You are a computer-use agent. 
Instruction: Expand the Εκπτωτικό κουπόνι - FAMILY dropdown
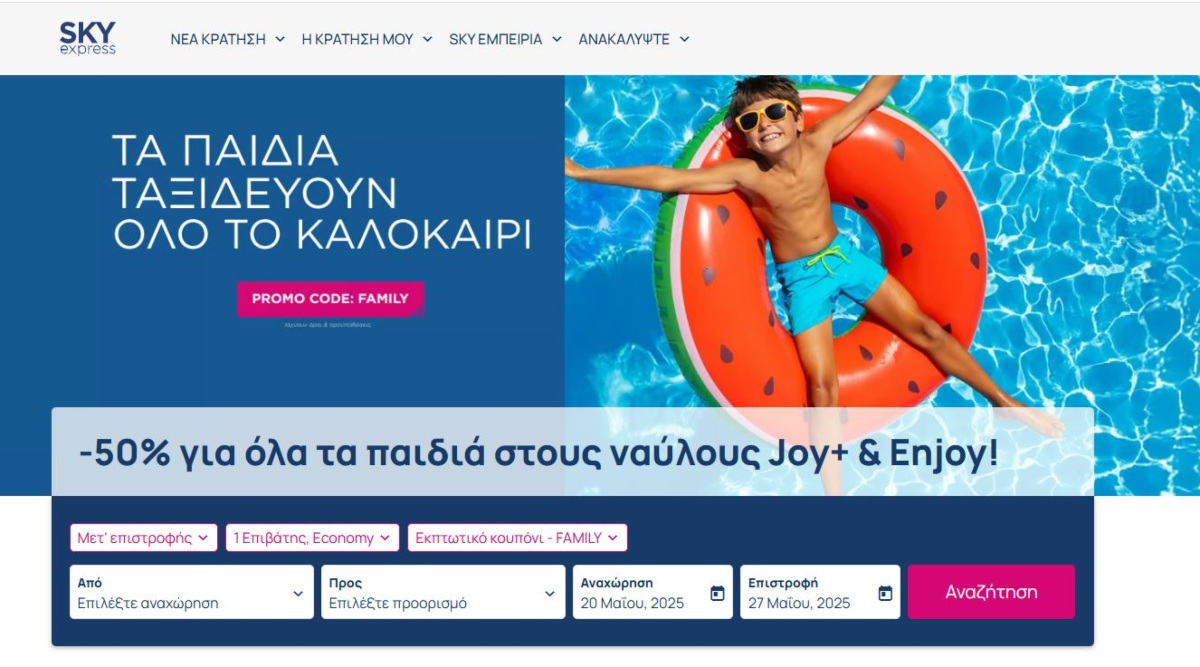517,538
